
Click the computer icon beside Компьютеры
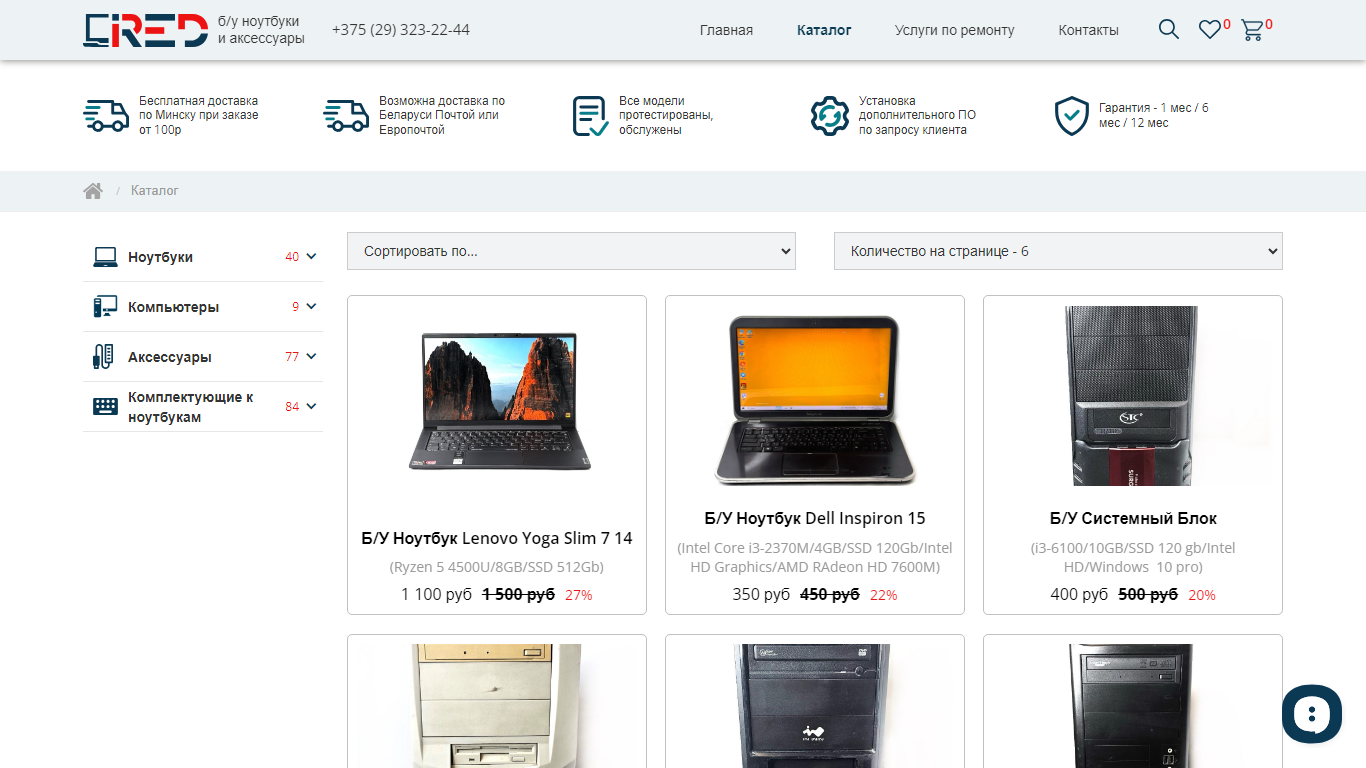[x=105, y=307]
